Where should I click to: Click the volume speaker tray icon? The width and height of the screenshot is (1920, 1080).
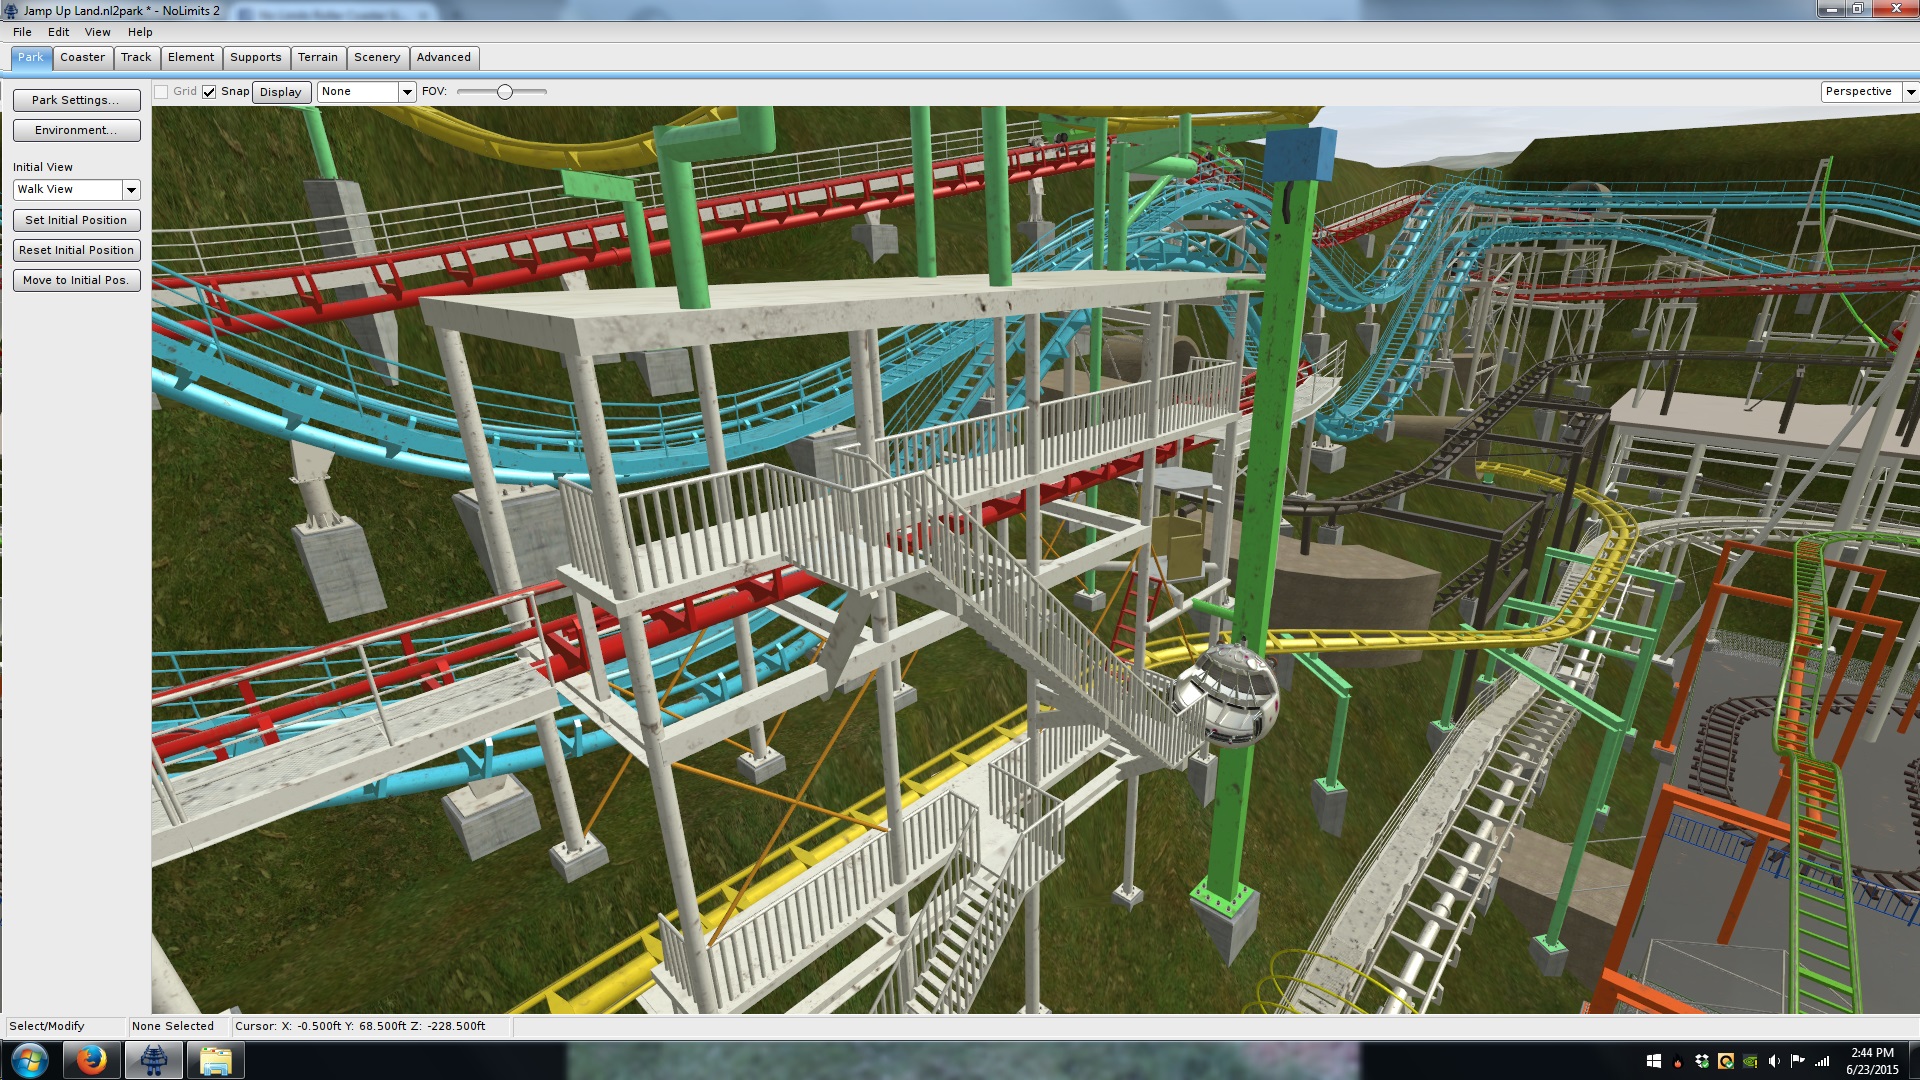coord(1774,1061)
